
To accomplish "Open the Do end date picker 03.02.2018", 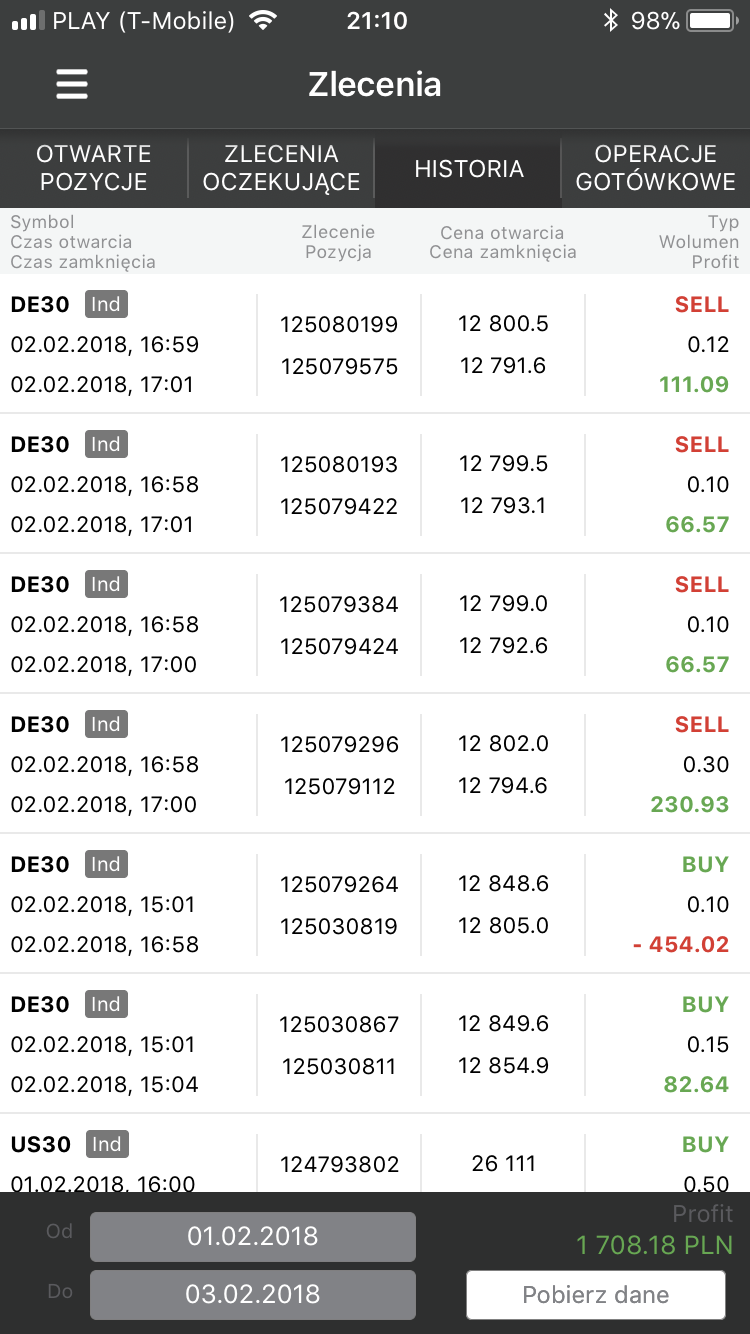I will point(253,1294).
